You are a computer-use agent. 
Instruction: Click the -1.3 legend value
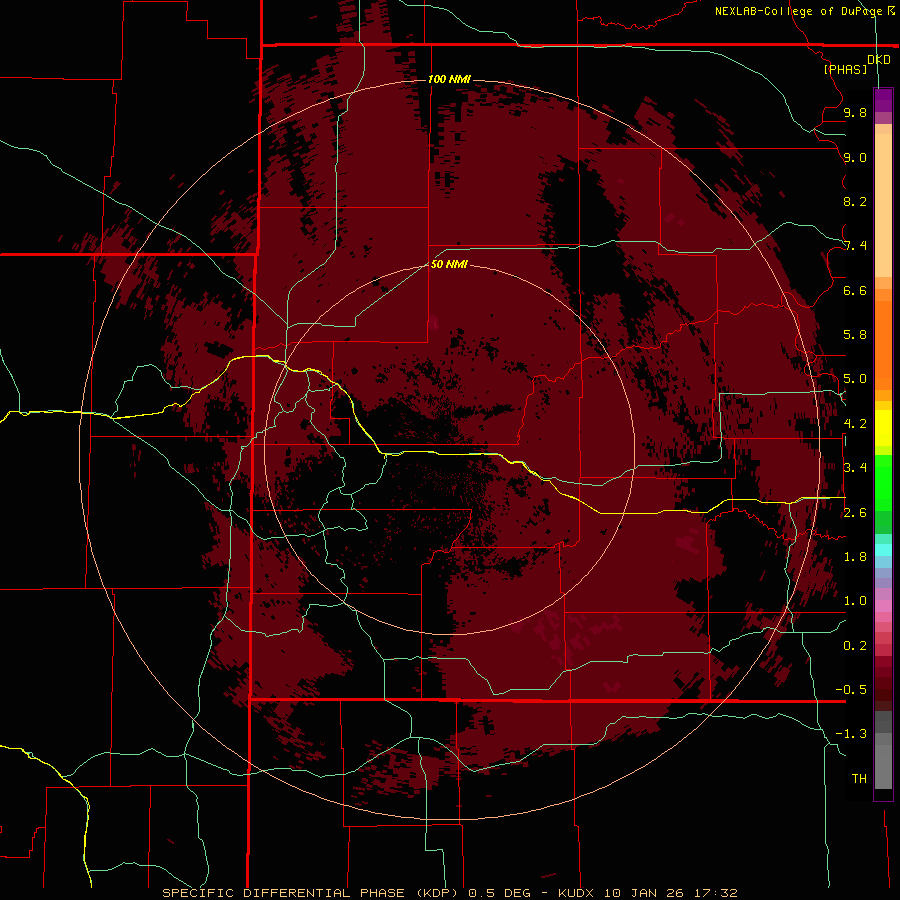(851, 734)
